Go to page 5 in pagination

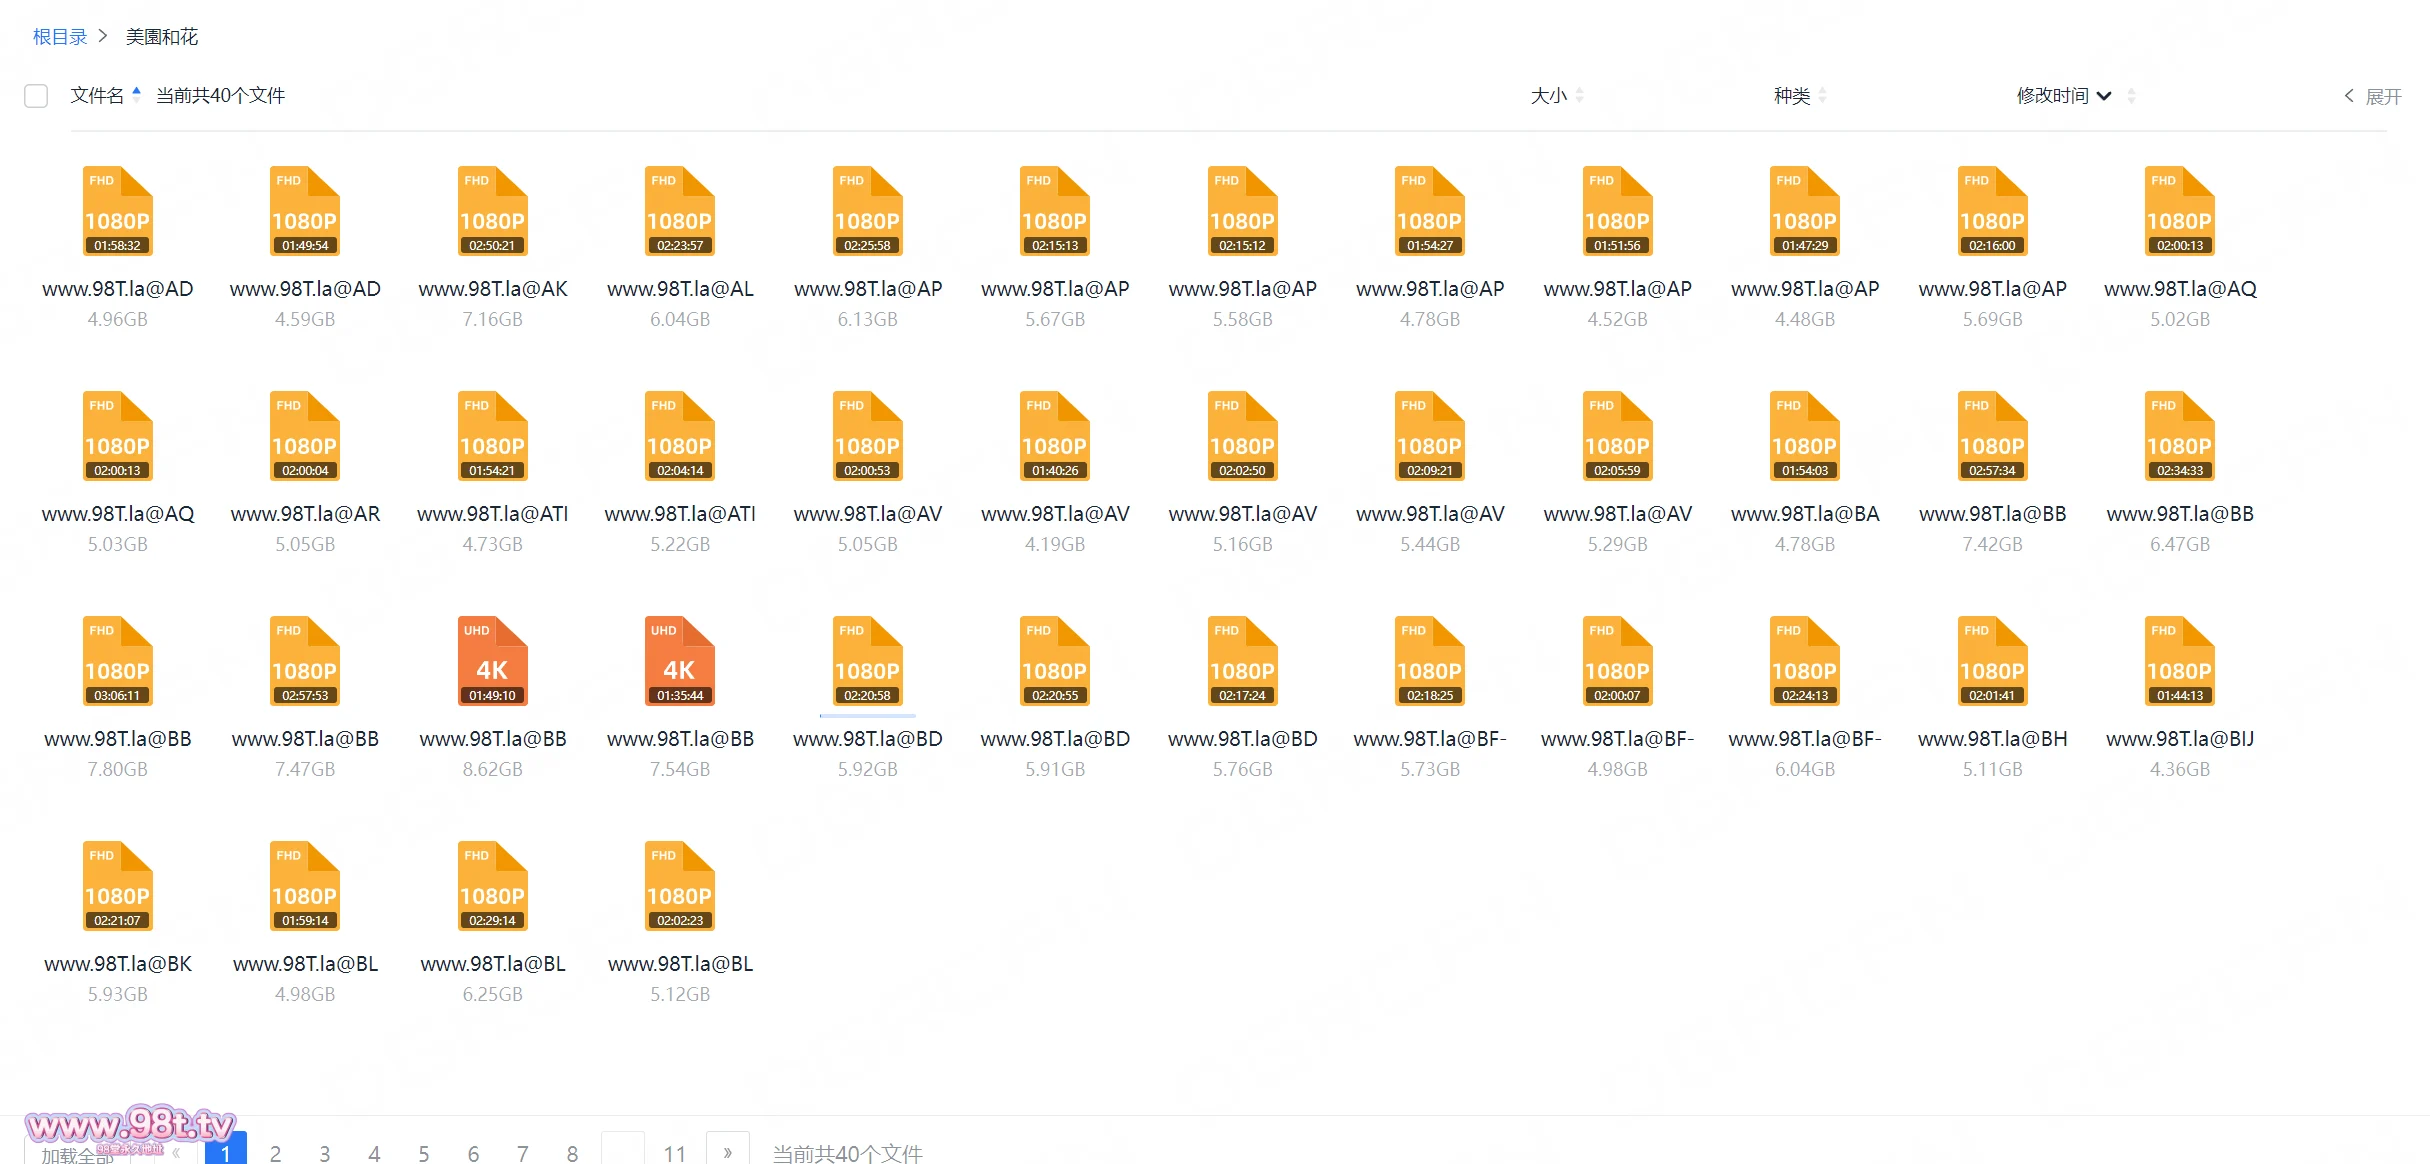pos(424,1153)
